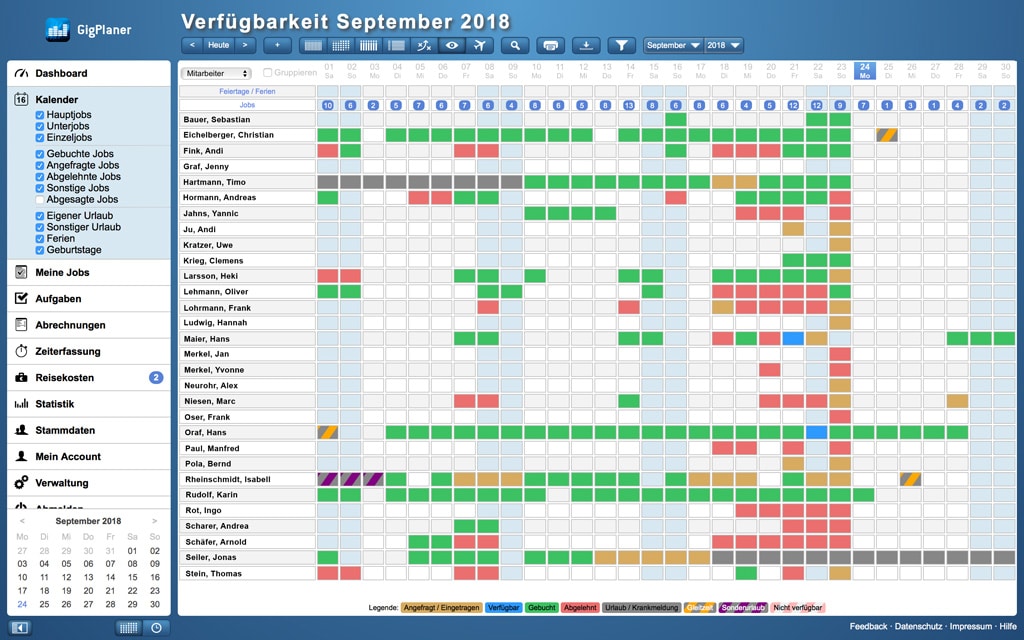
Task: Open the 2018 year dropdown
Action: pos(724,45)
